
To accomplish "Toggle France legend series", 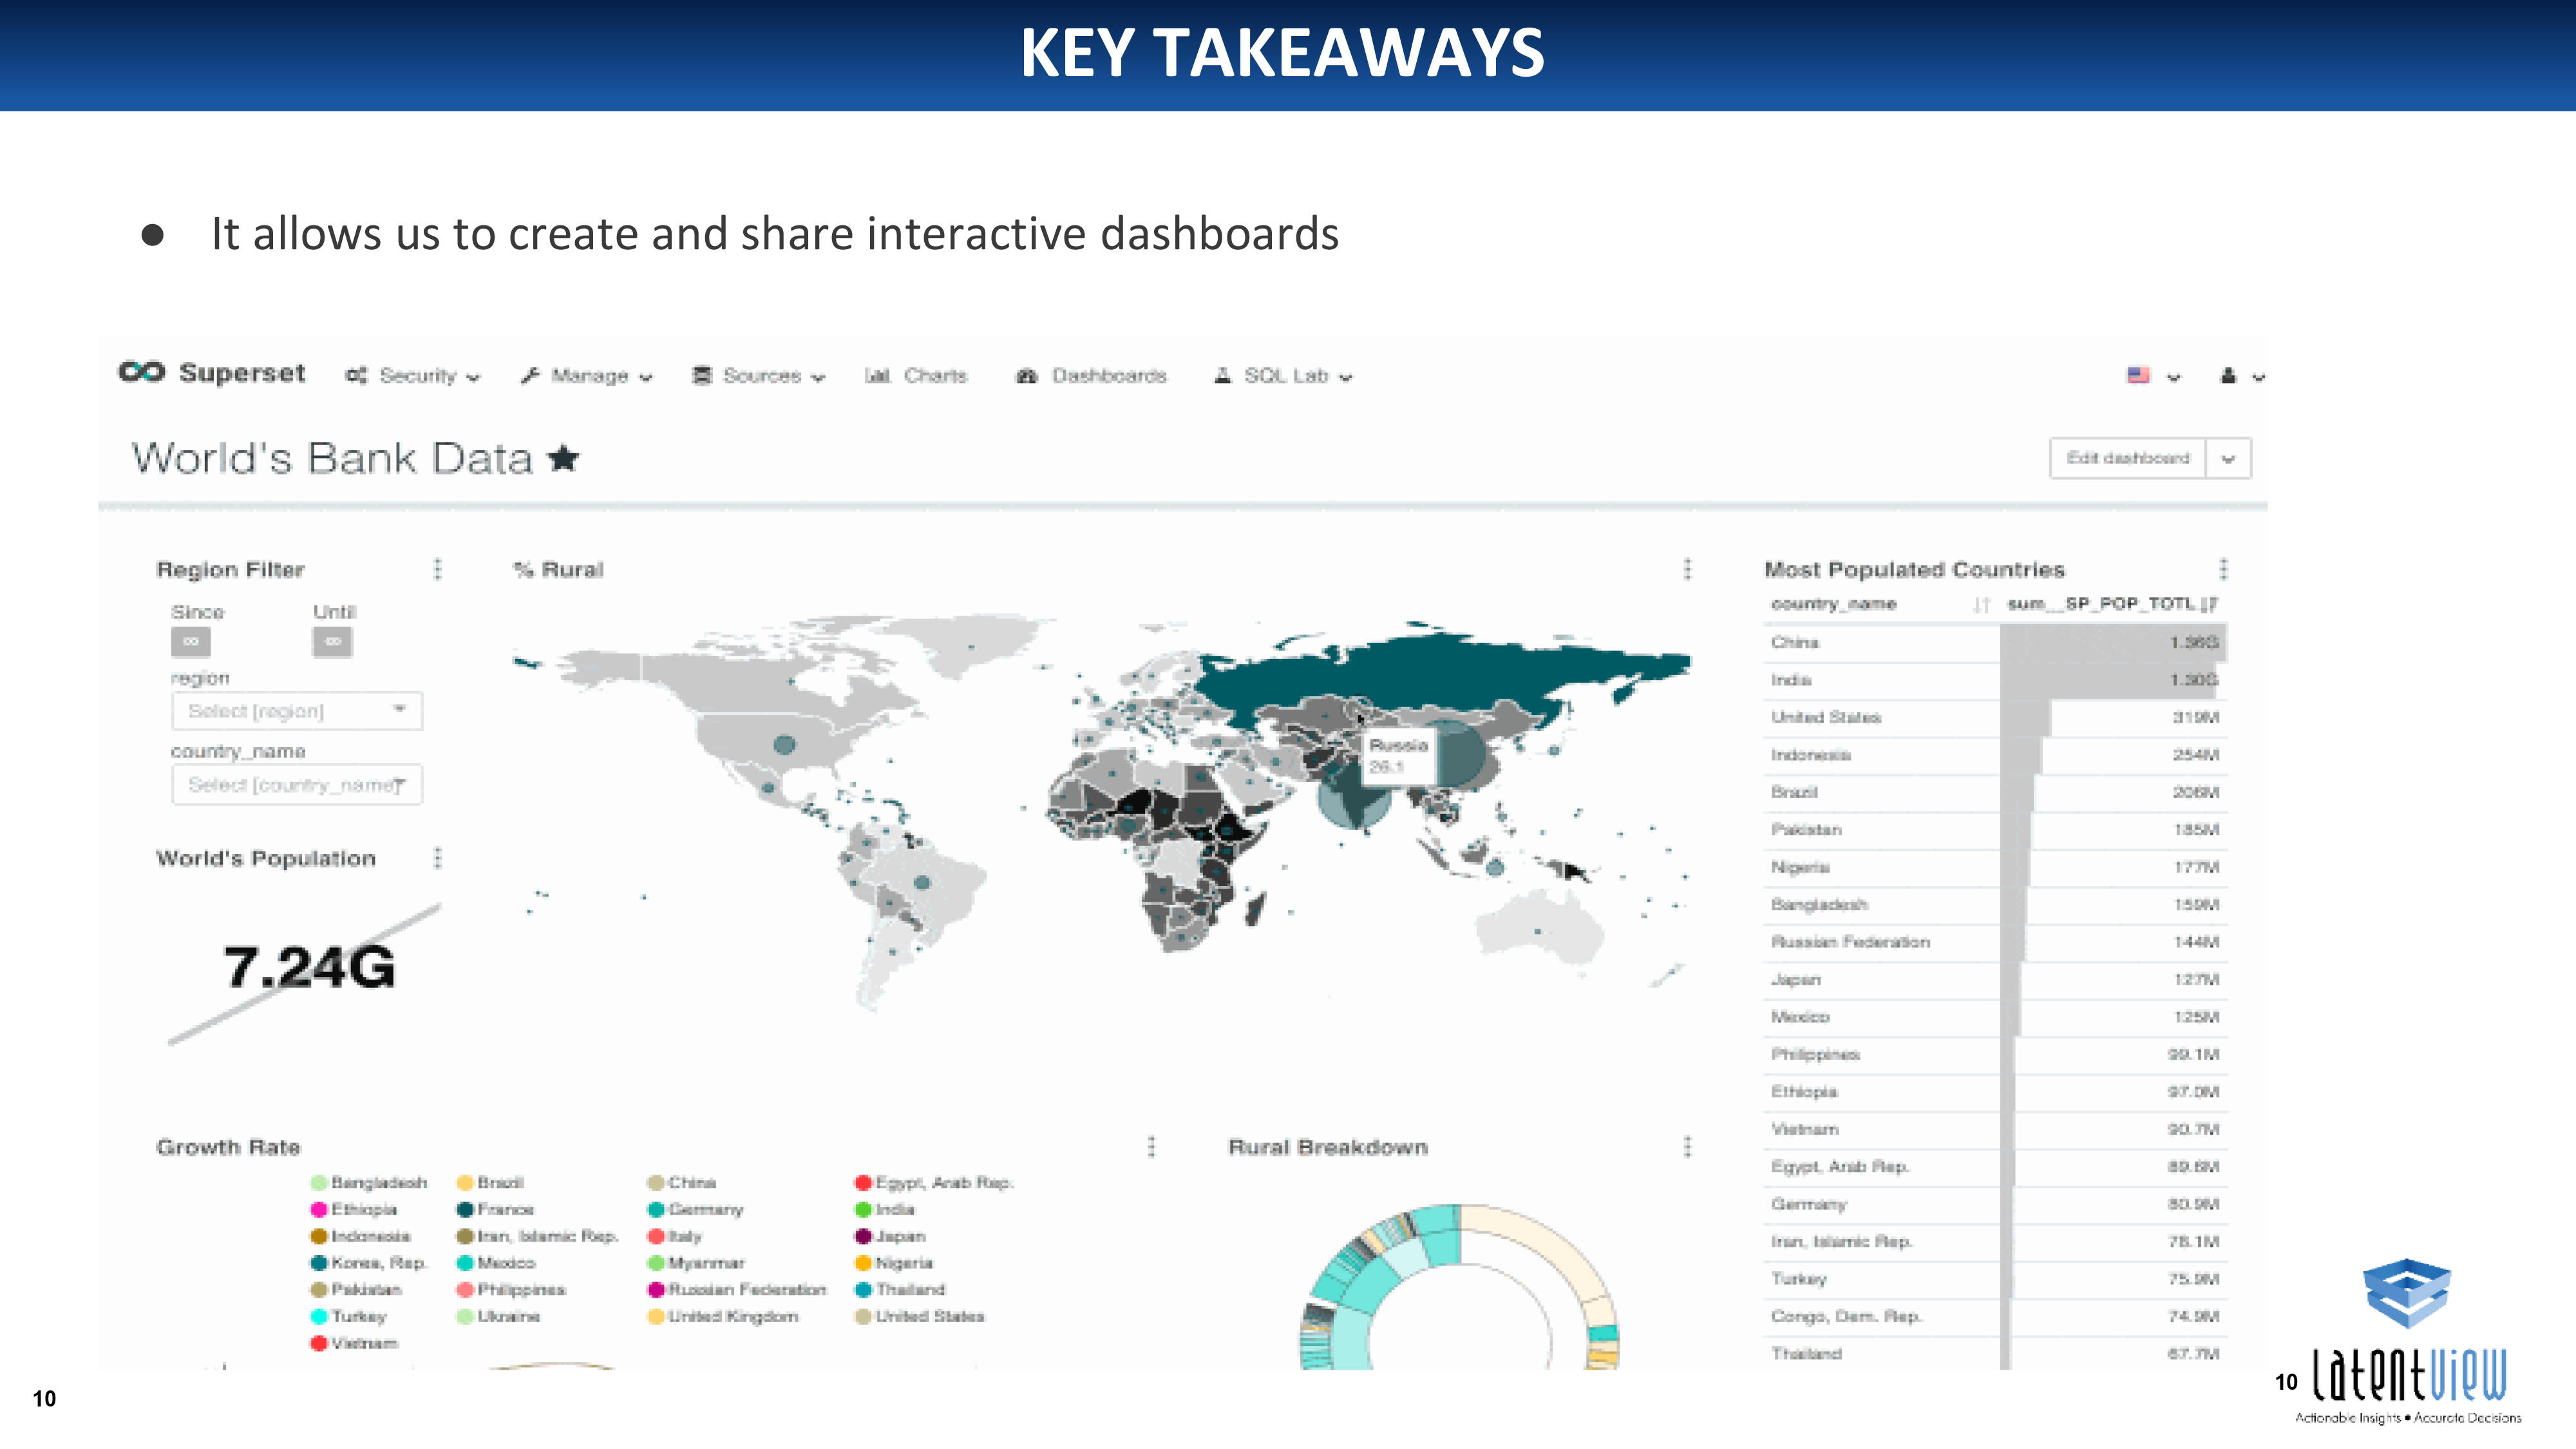I will (x=495, y=1210).
